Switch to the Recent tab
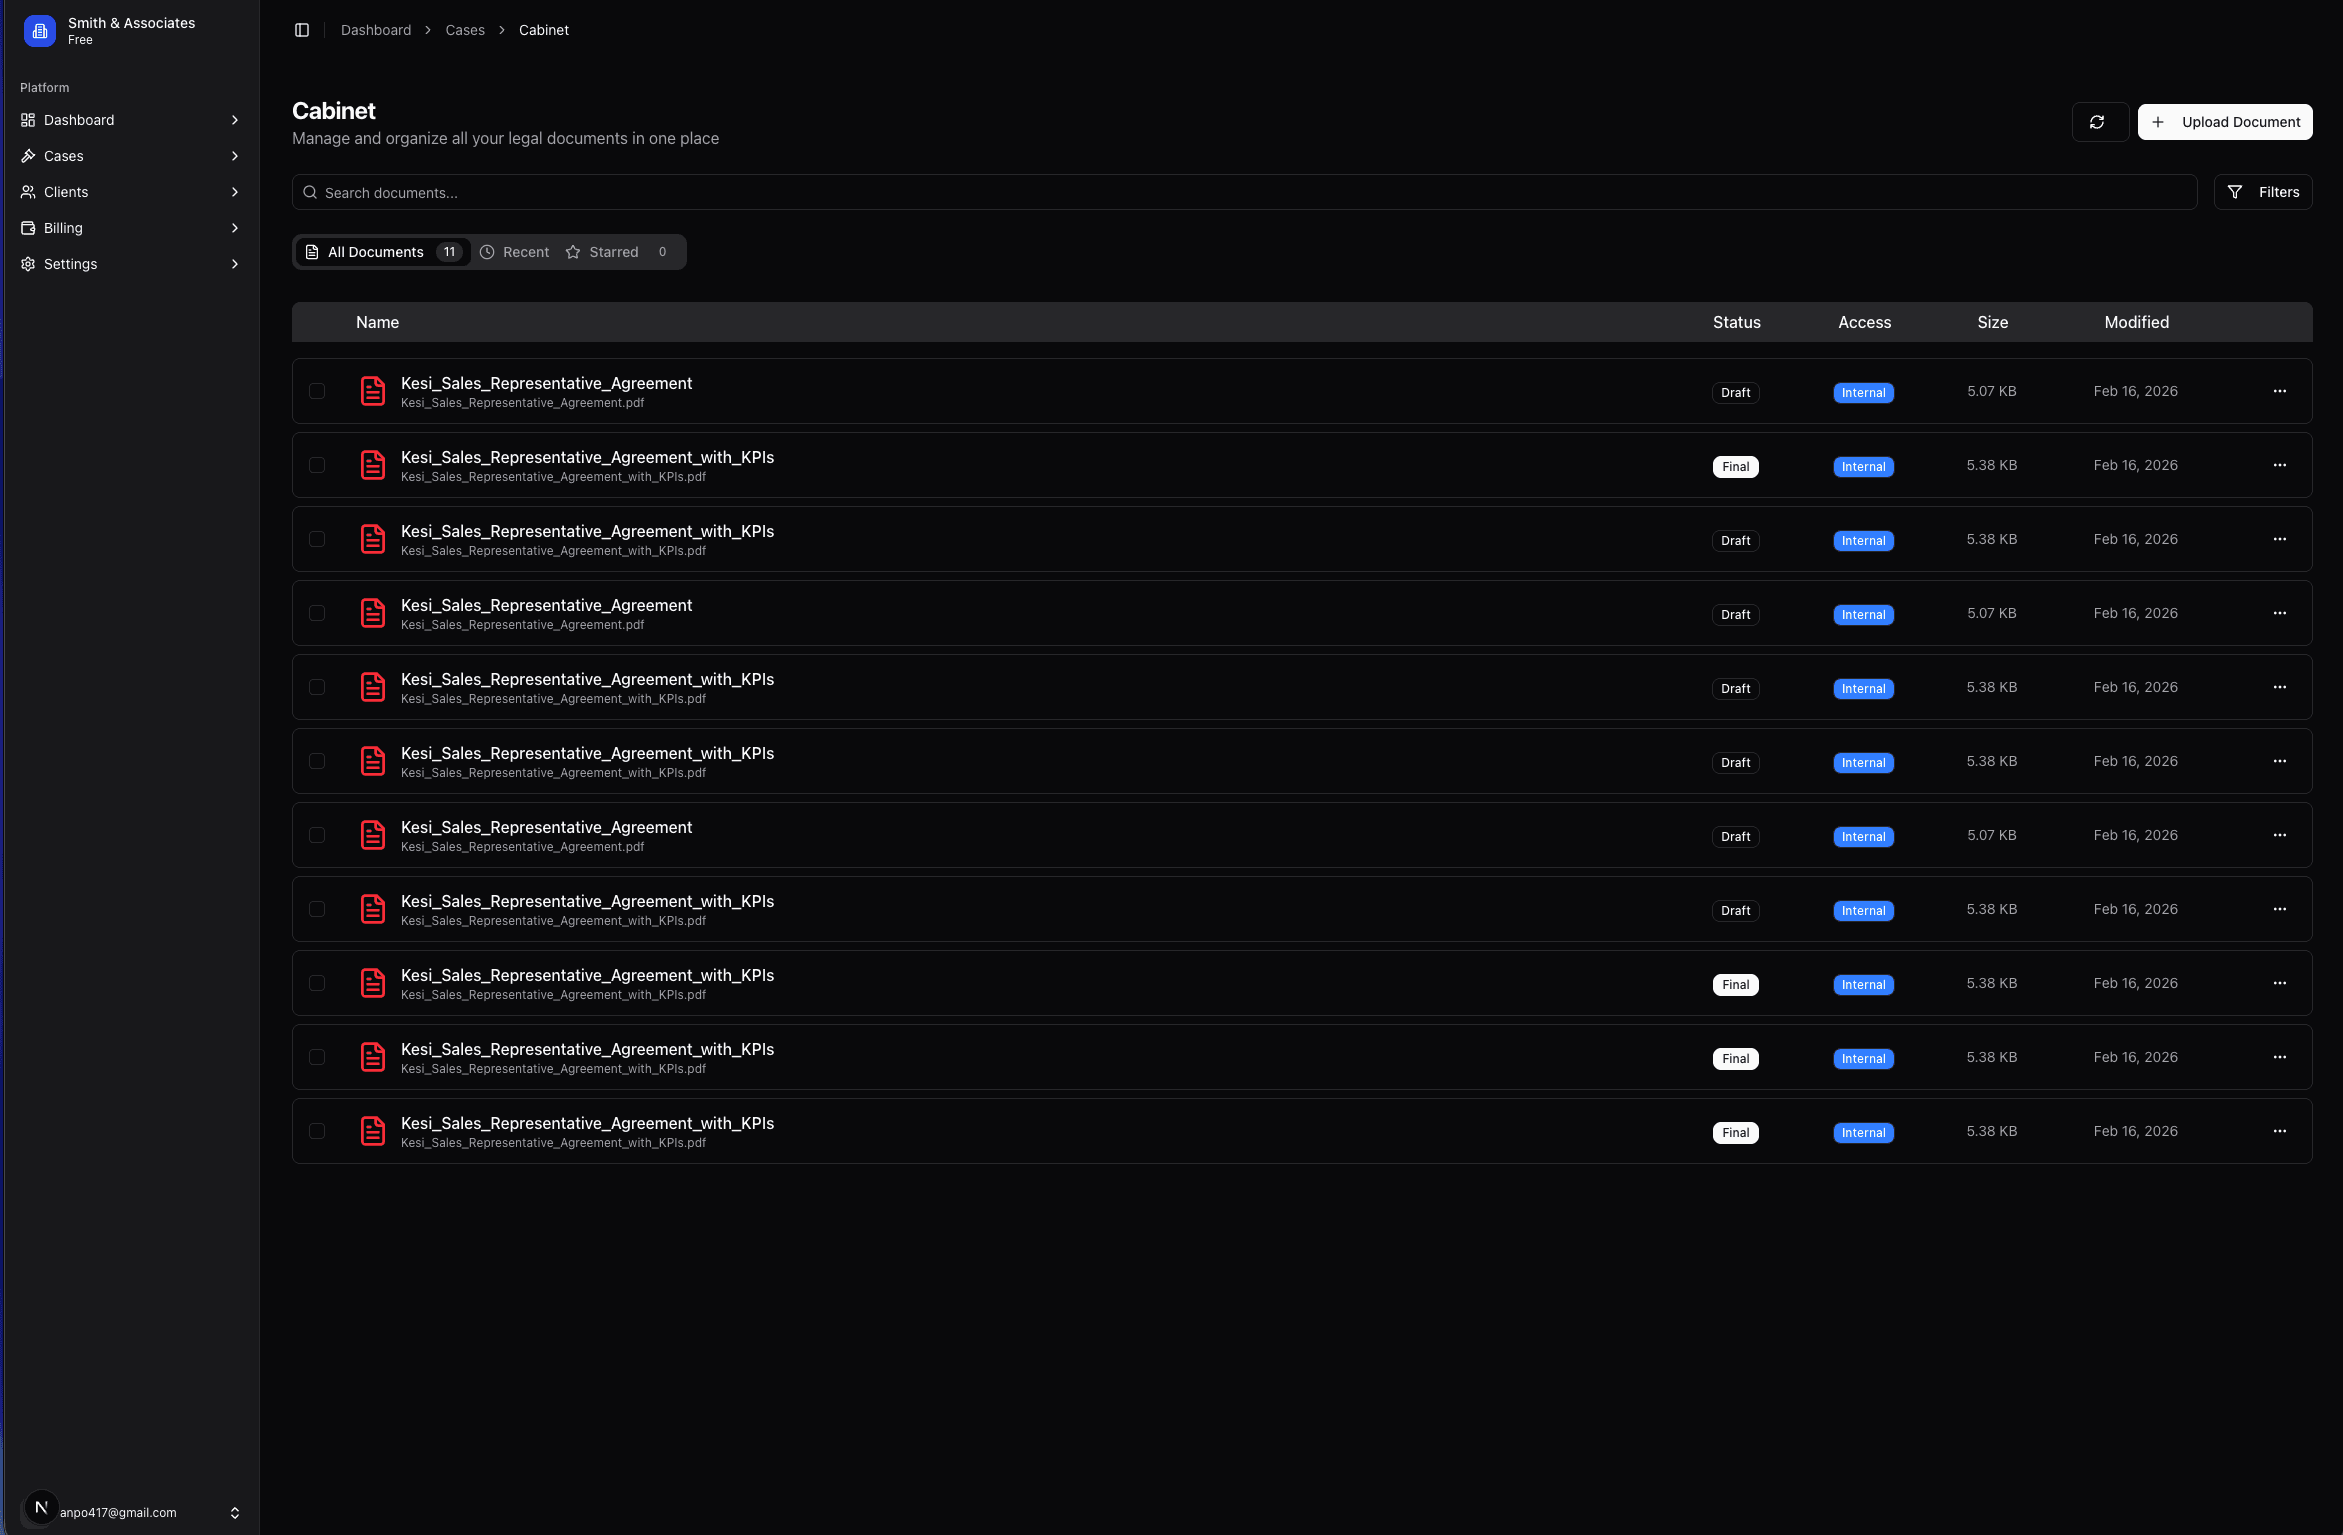Viewport: 2343px width, 1535px height. point(515,252)
